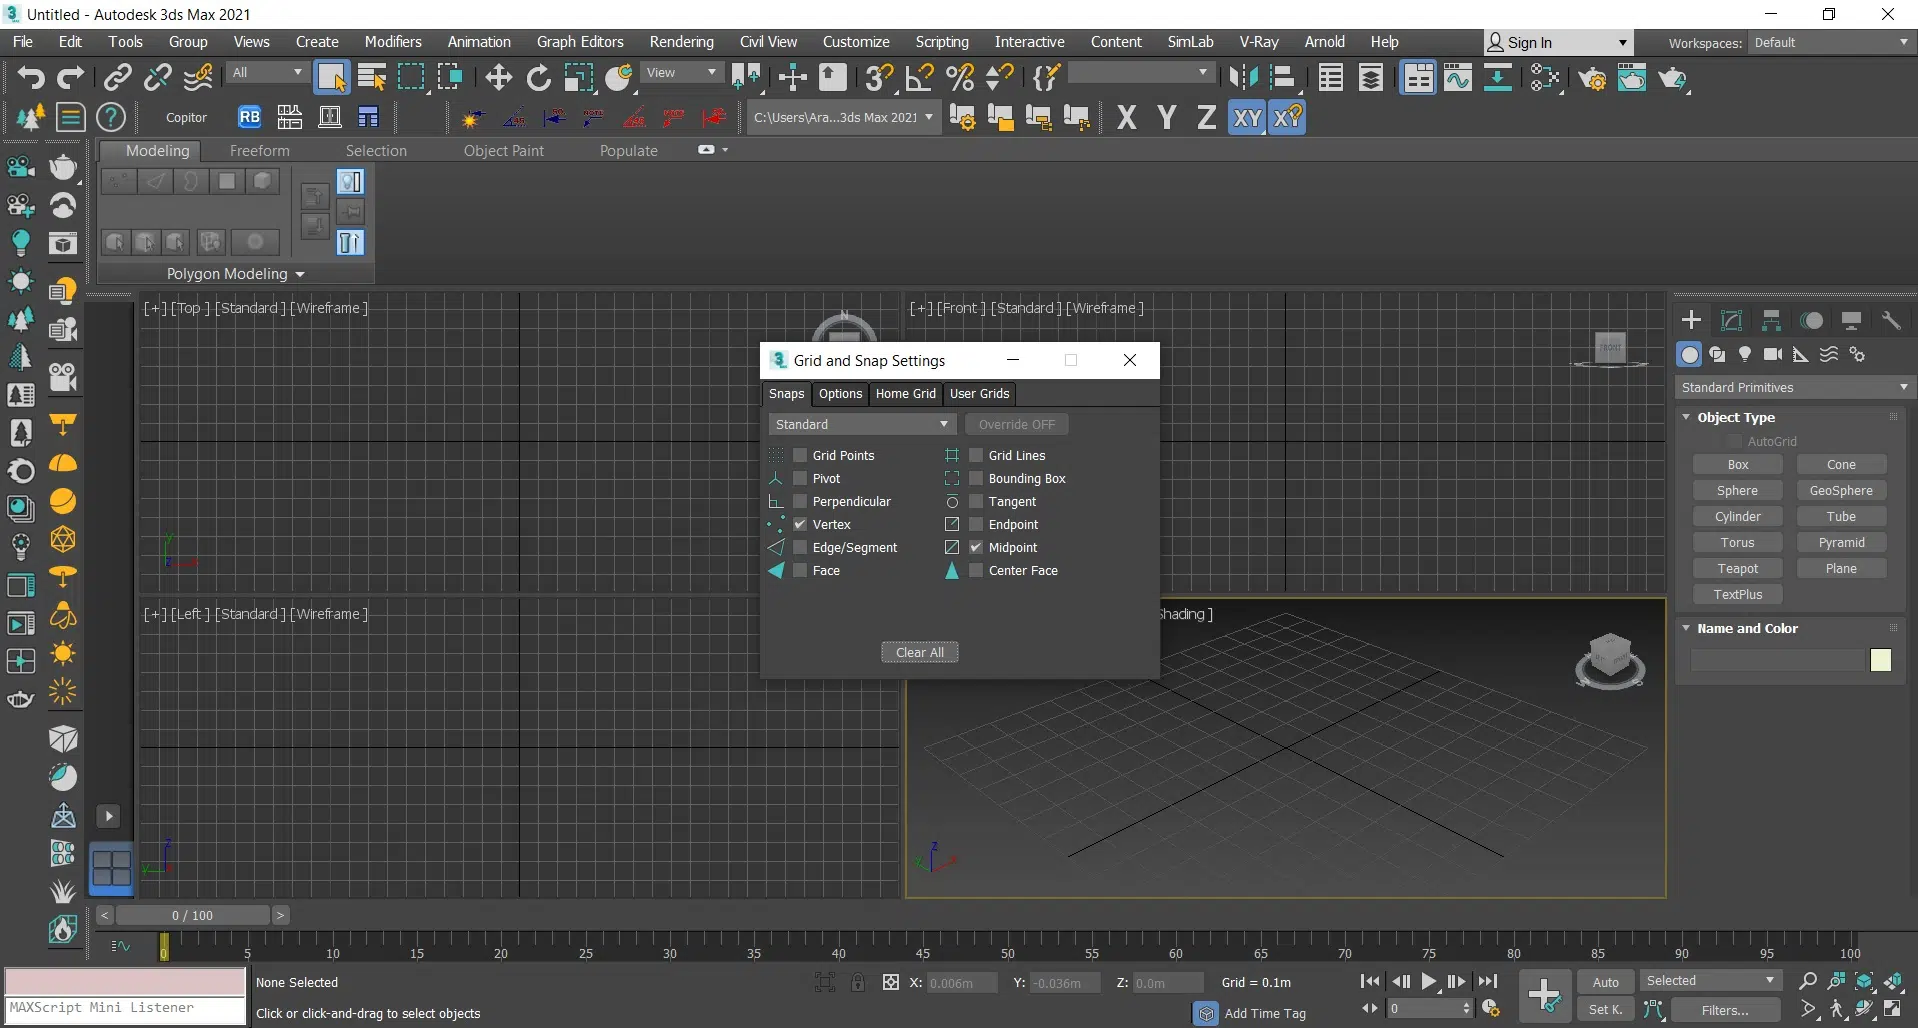
Task: Click the Undo arrow icon
Action: tap(31, 78)
